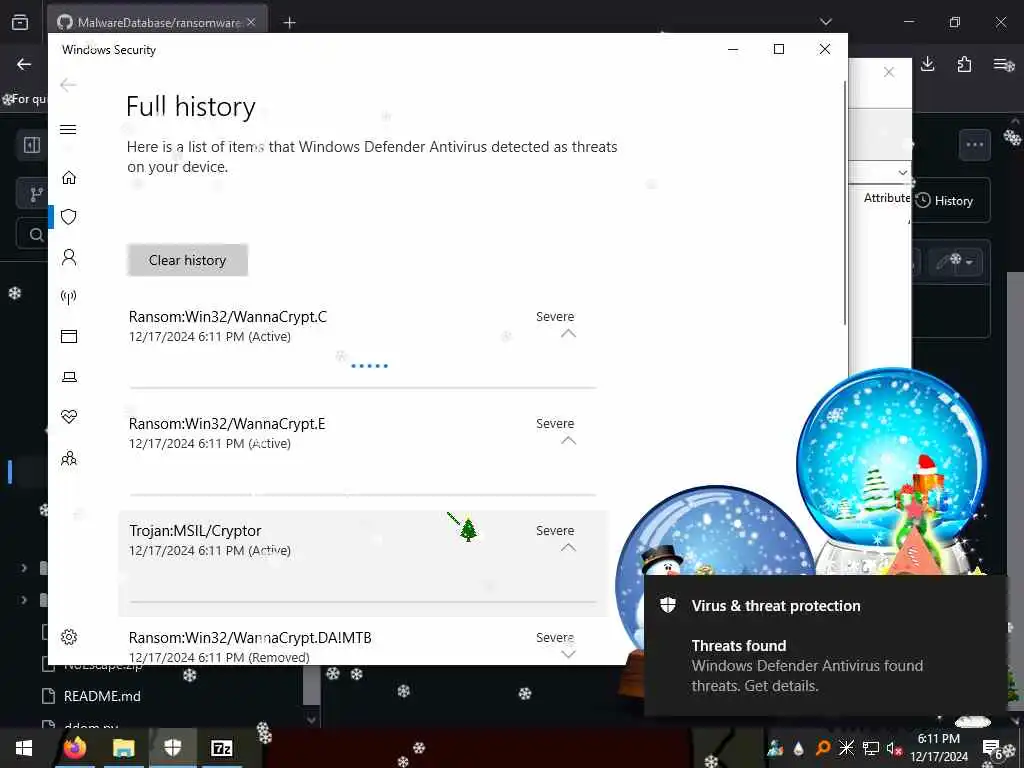Open Family options icon
The height and width of the screenshot is (768, 1024).
[69, 458]
